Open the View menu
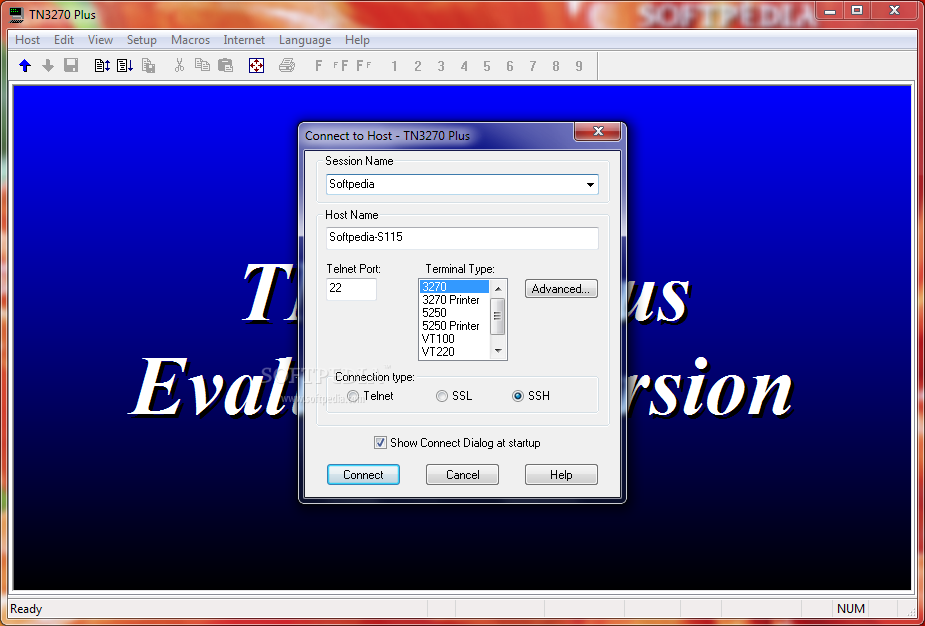925x626 pixels. tap(100, 40)
